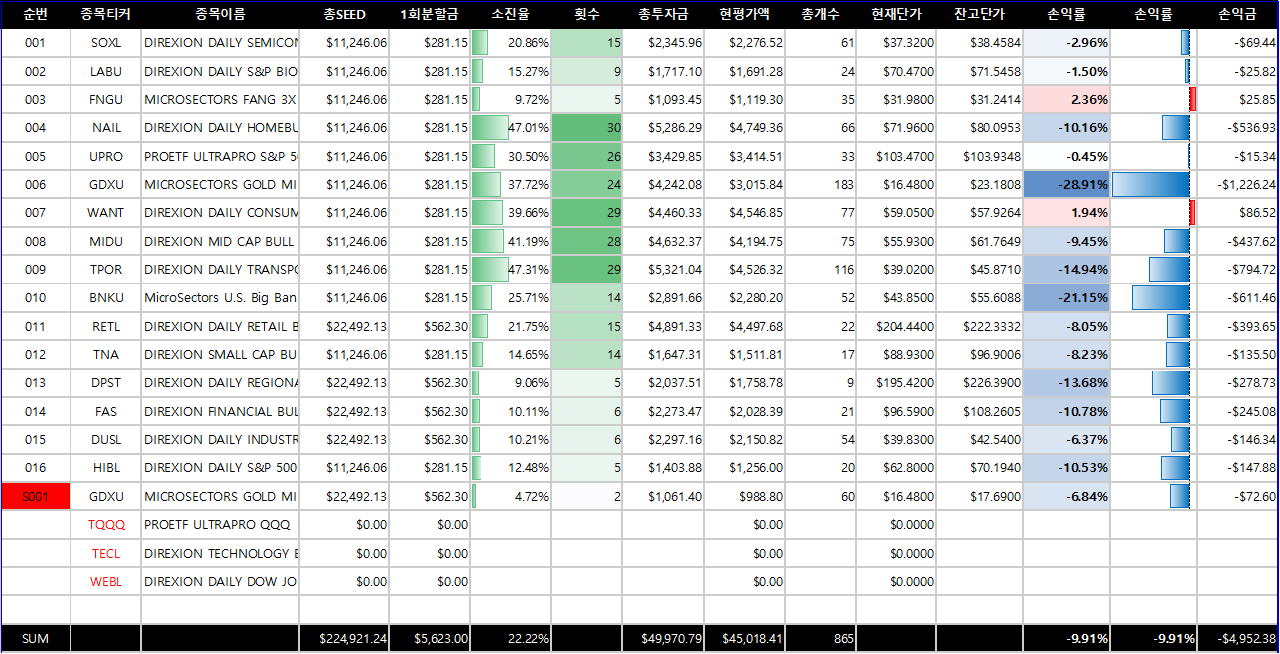Click the -21.15% return cell
The width and height of the screenshot is (1280, 654).
click(1066, 298)
